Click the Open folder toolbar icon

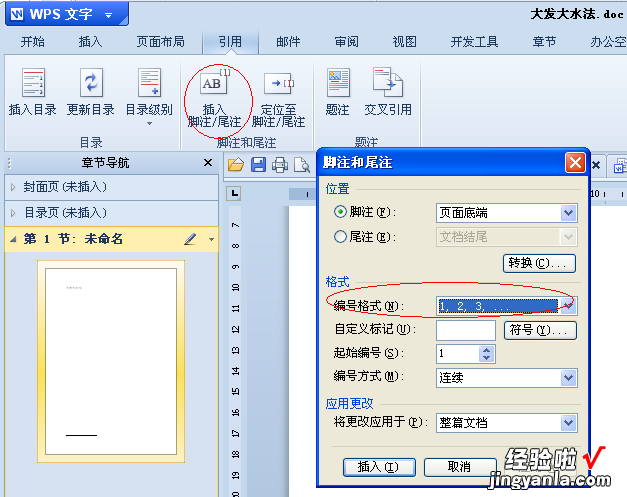[236, 164]
